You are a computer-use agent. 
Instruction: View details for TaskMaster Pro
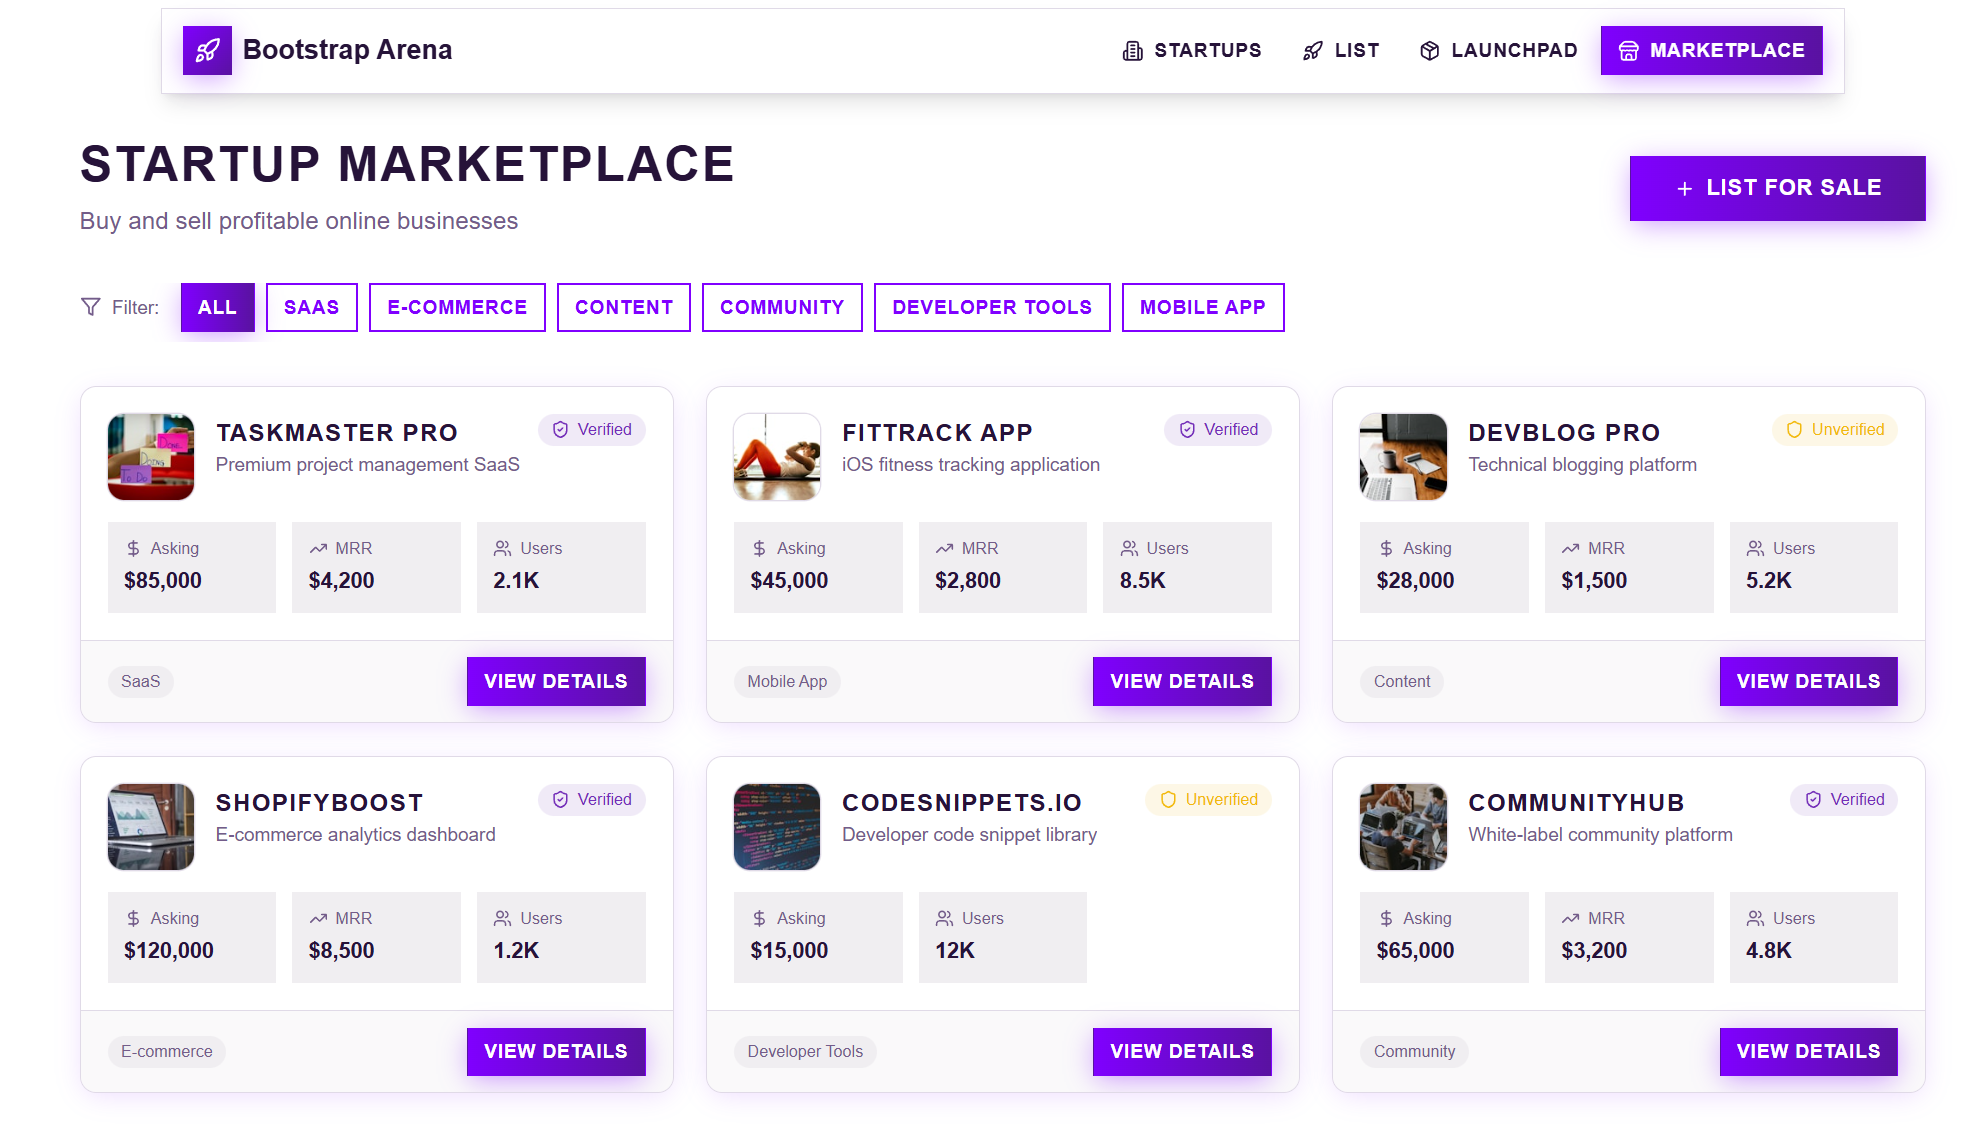[556, 681]
